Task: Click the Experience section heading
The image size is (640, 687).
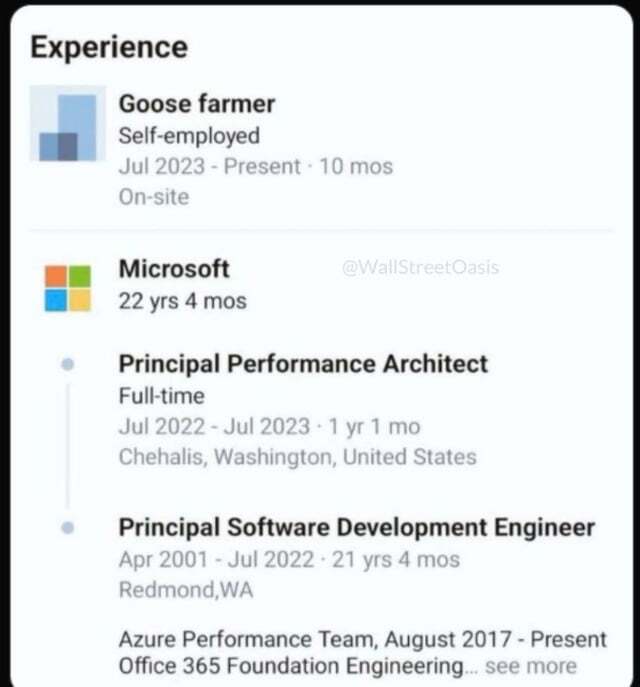Action: point(109,47)
